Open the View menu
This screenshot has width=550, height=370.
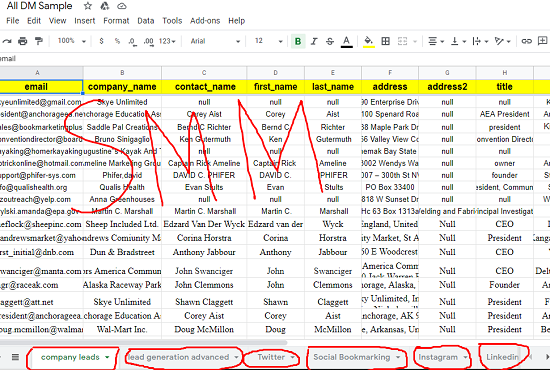pos(58,21)
